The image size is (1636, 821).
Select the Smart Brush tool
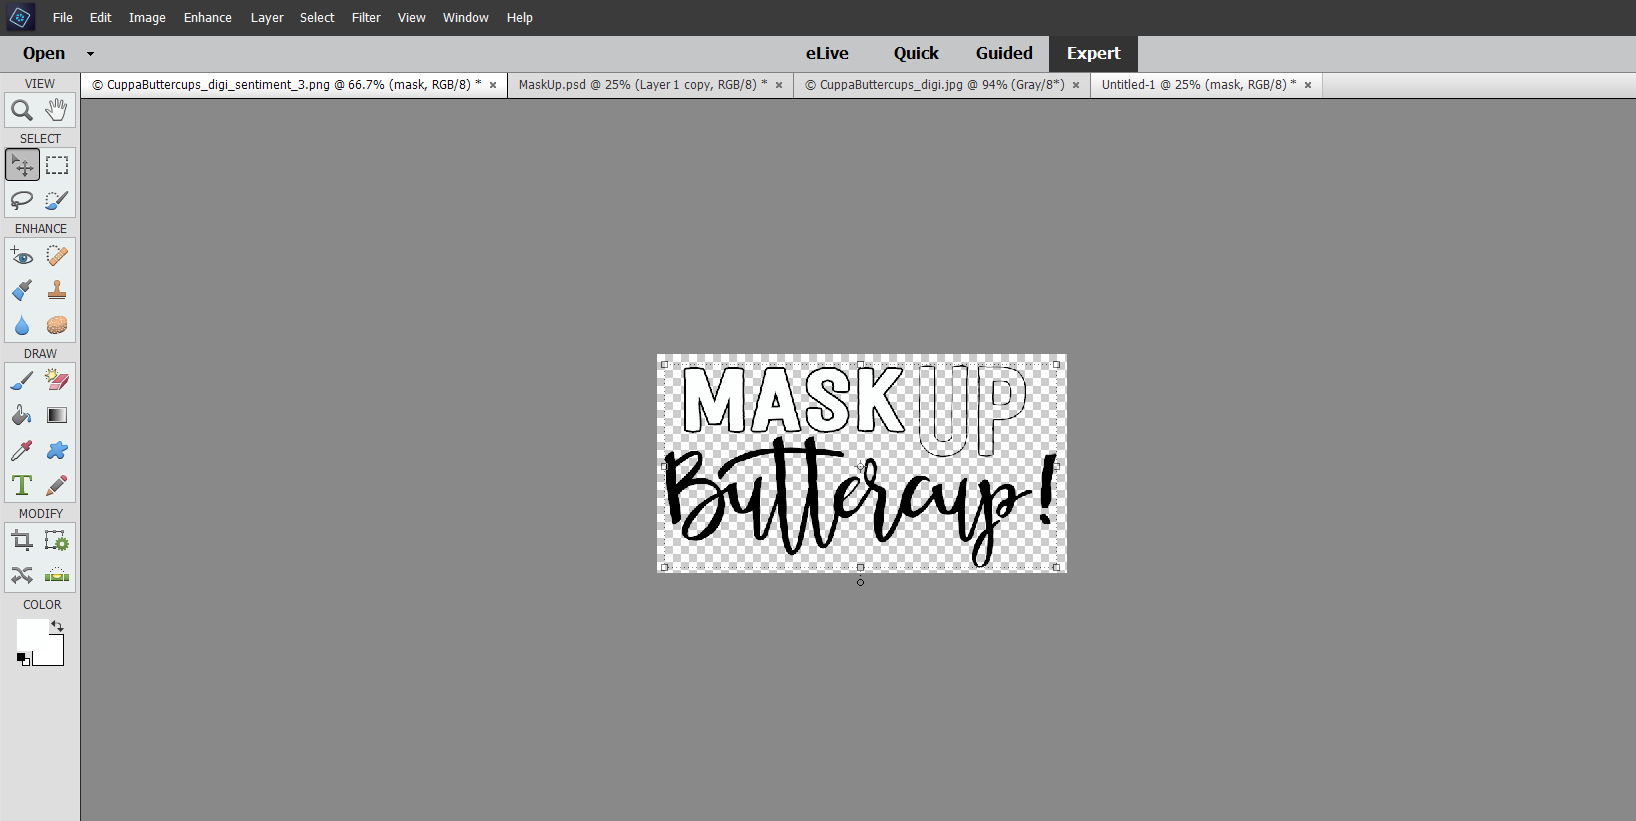tap(22, 290)
